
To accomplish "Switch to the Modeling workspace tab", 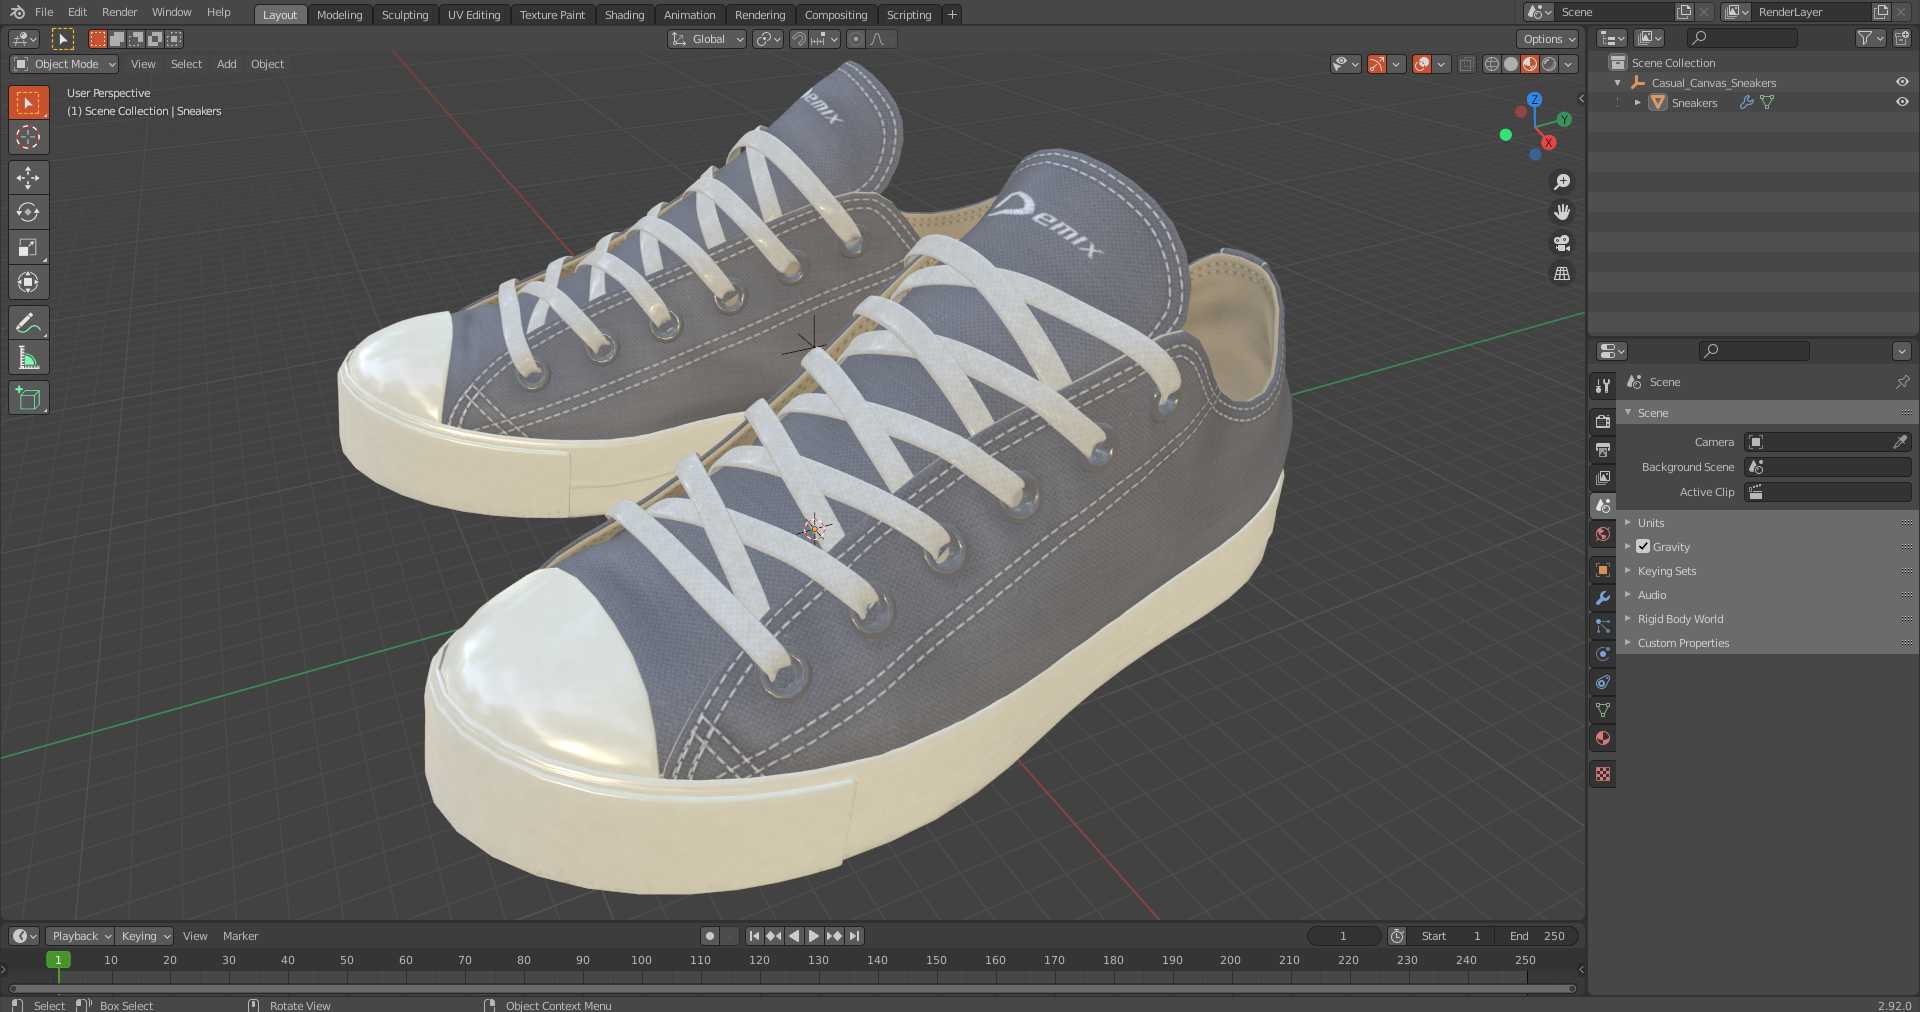I will pyautogui.click(x=339, y=15).
